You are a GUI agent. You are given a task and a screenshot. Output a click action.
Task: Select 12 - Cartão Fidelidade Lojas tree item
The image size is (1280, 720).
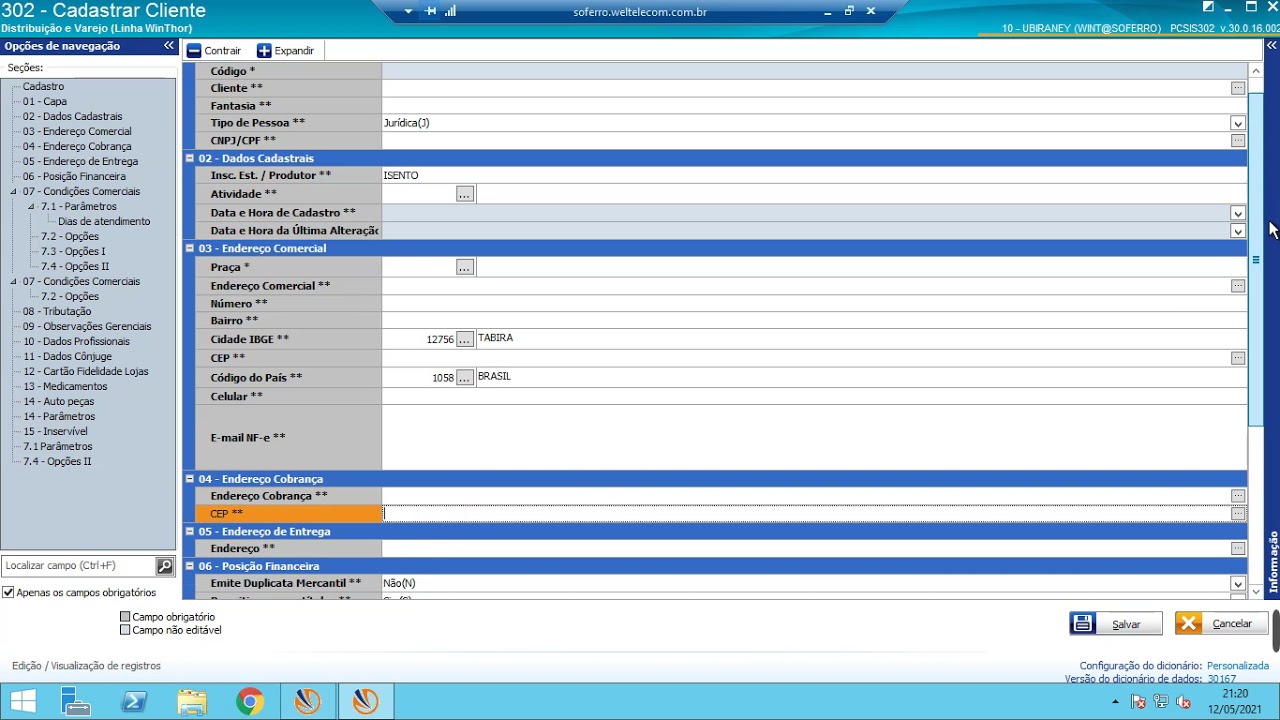pos(86,372)
